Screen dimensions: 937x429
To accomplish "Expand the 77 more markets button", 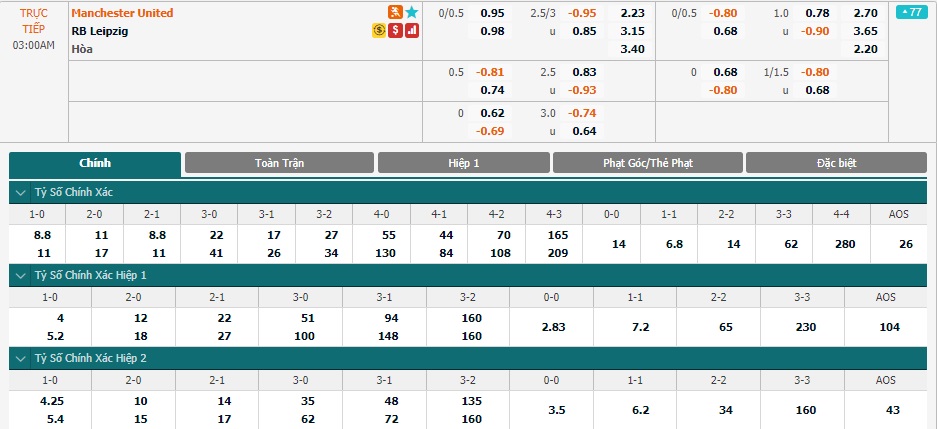I will (912, 13).
